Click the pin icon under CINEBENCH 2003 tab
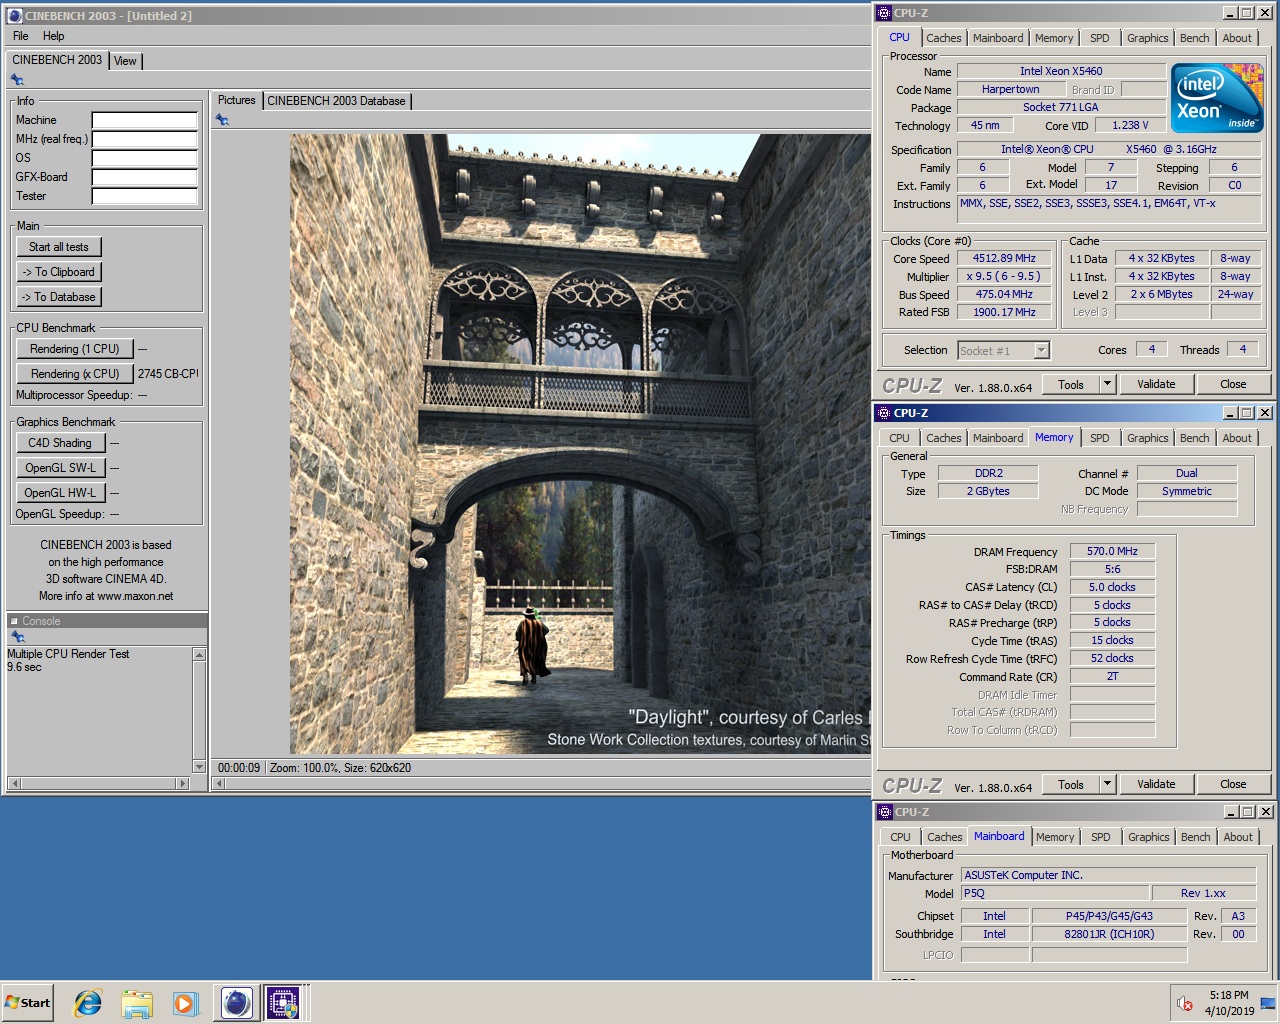 pyautogui.click(x=17, y=80)
